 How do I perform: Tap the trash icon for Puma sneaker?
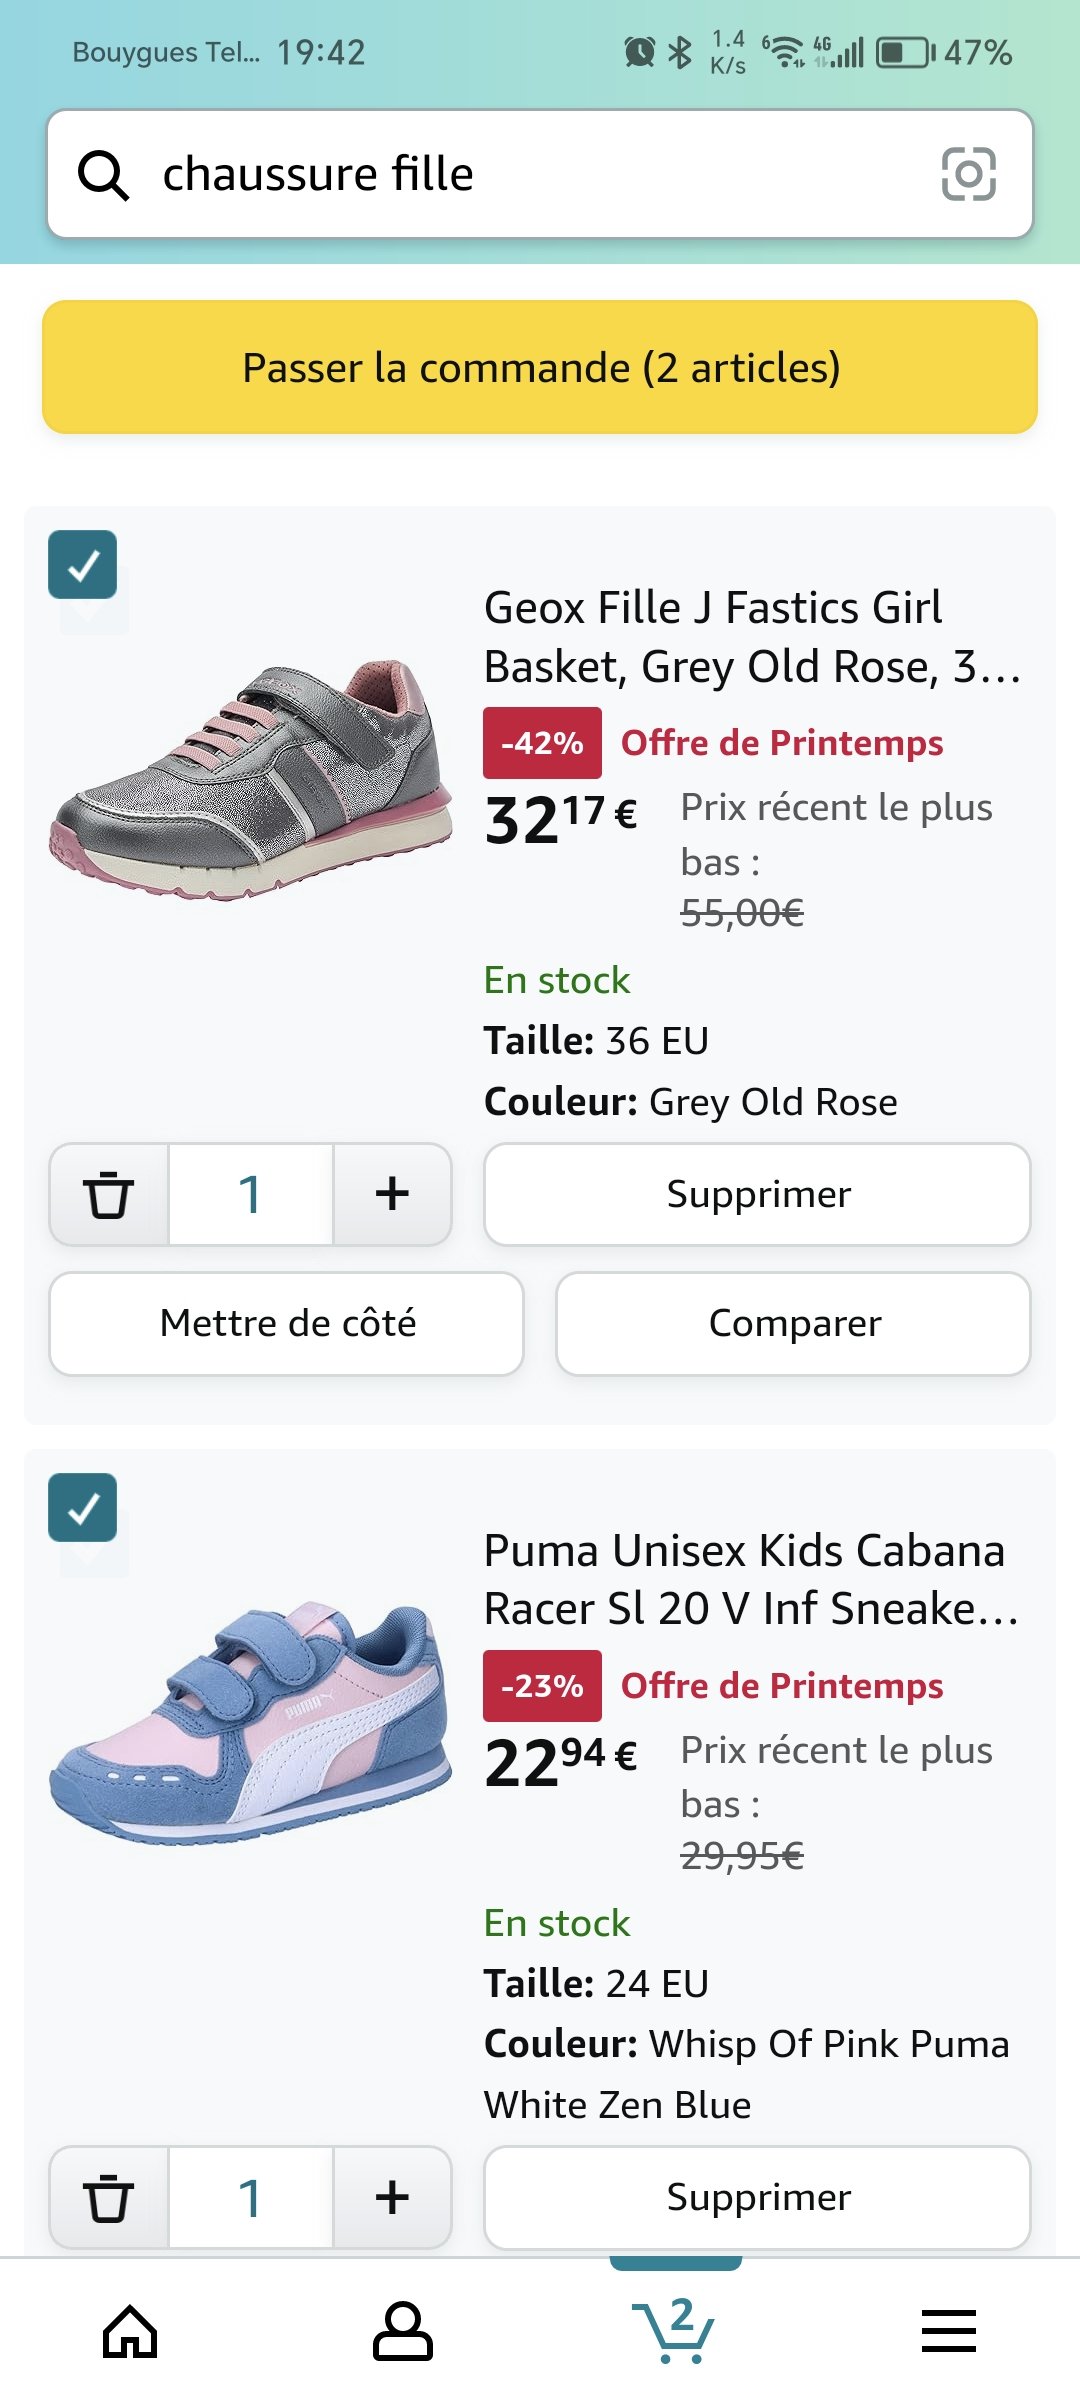pos(109,2197)
